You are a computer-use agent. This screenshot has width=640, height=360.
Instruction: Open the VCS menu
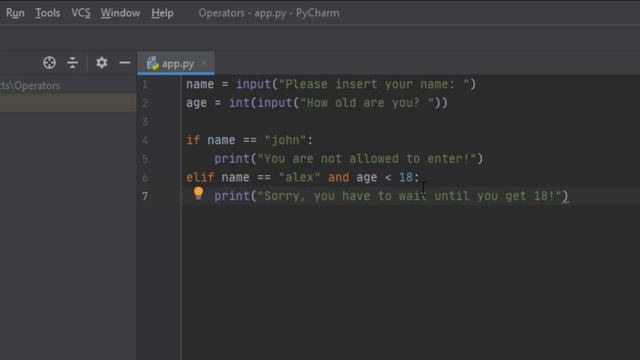[x=81, y=13]
